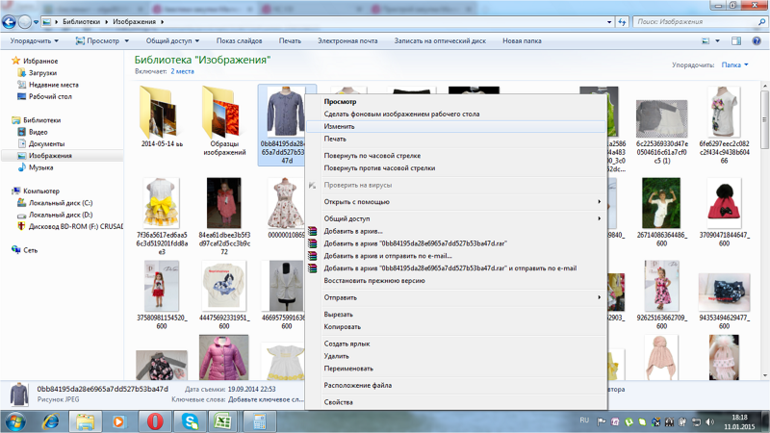The image size is (770, 433).
Task: Expand the "Упорядочить" toolbar dropdown
Action: tap(34, 41)
